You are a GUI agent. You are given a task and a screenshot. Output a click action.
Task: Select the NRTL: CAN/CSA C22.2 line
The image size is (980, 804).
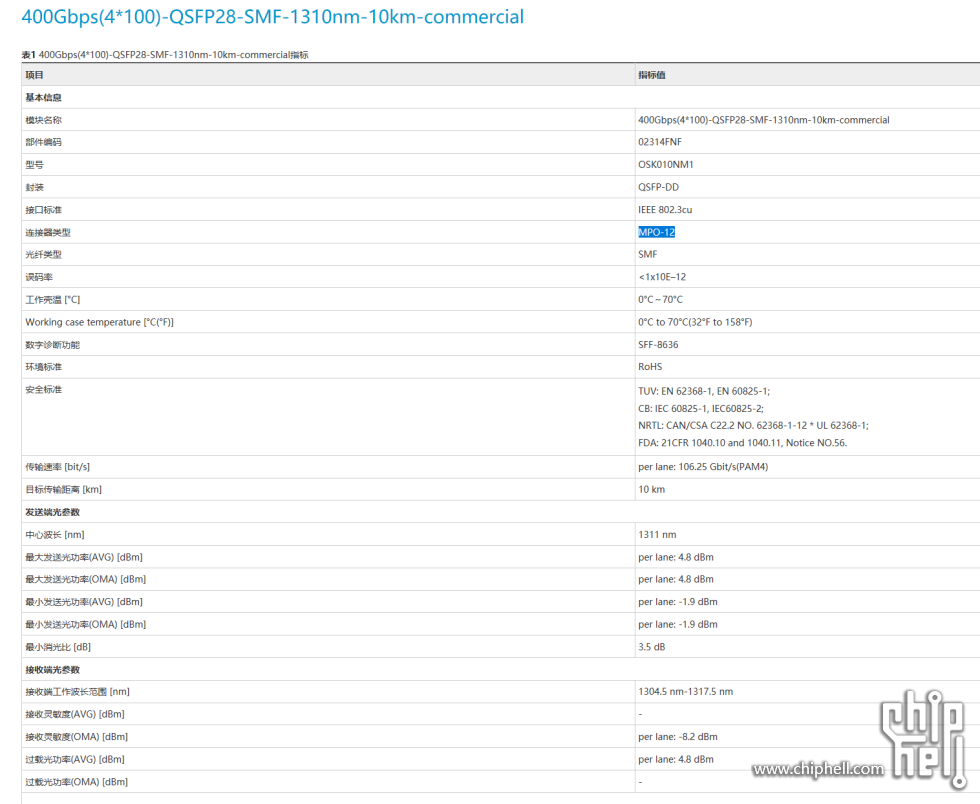(x=753, y=426)
